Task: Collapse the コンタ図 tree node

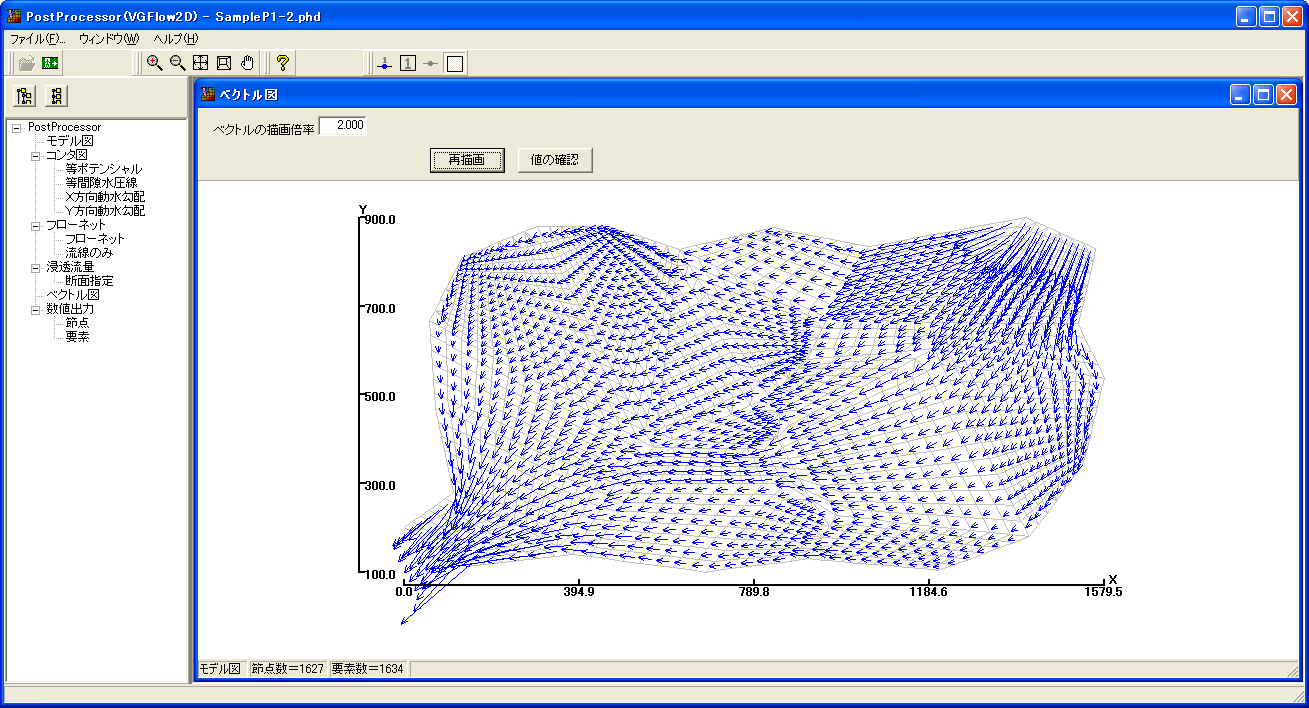Action: pos(35,155)
